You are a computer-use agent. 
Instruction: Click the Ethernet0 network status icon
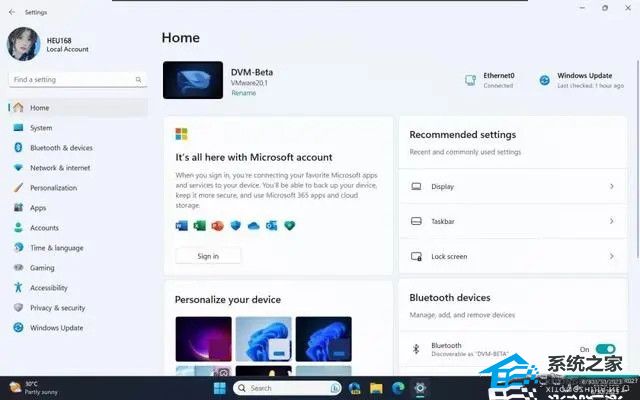(x=470, y=80)
